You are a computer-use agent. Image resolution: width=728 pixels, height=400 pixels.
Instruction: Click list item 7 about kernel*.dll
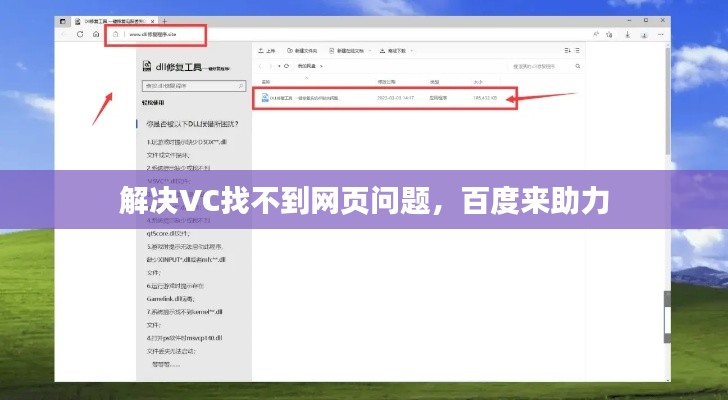(x=185, y=312)
